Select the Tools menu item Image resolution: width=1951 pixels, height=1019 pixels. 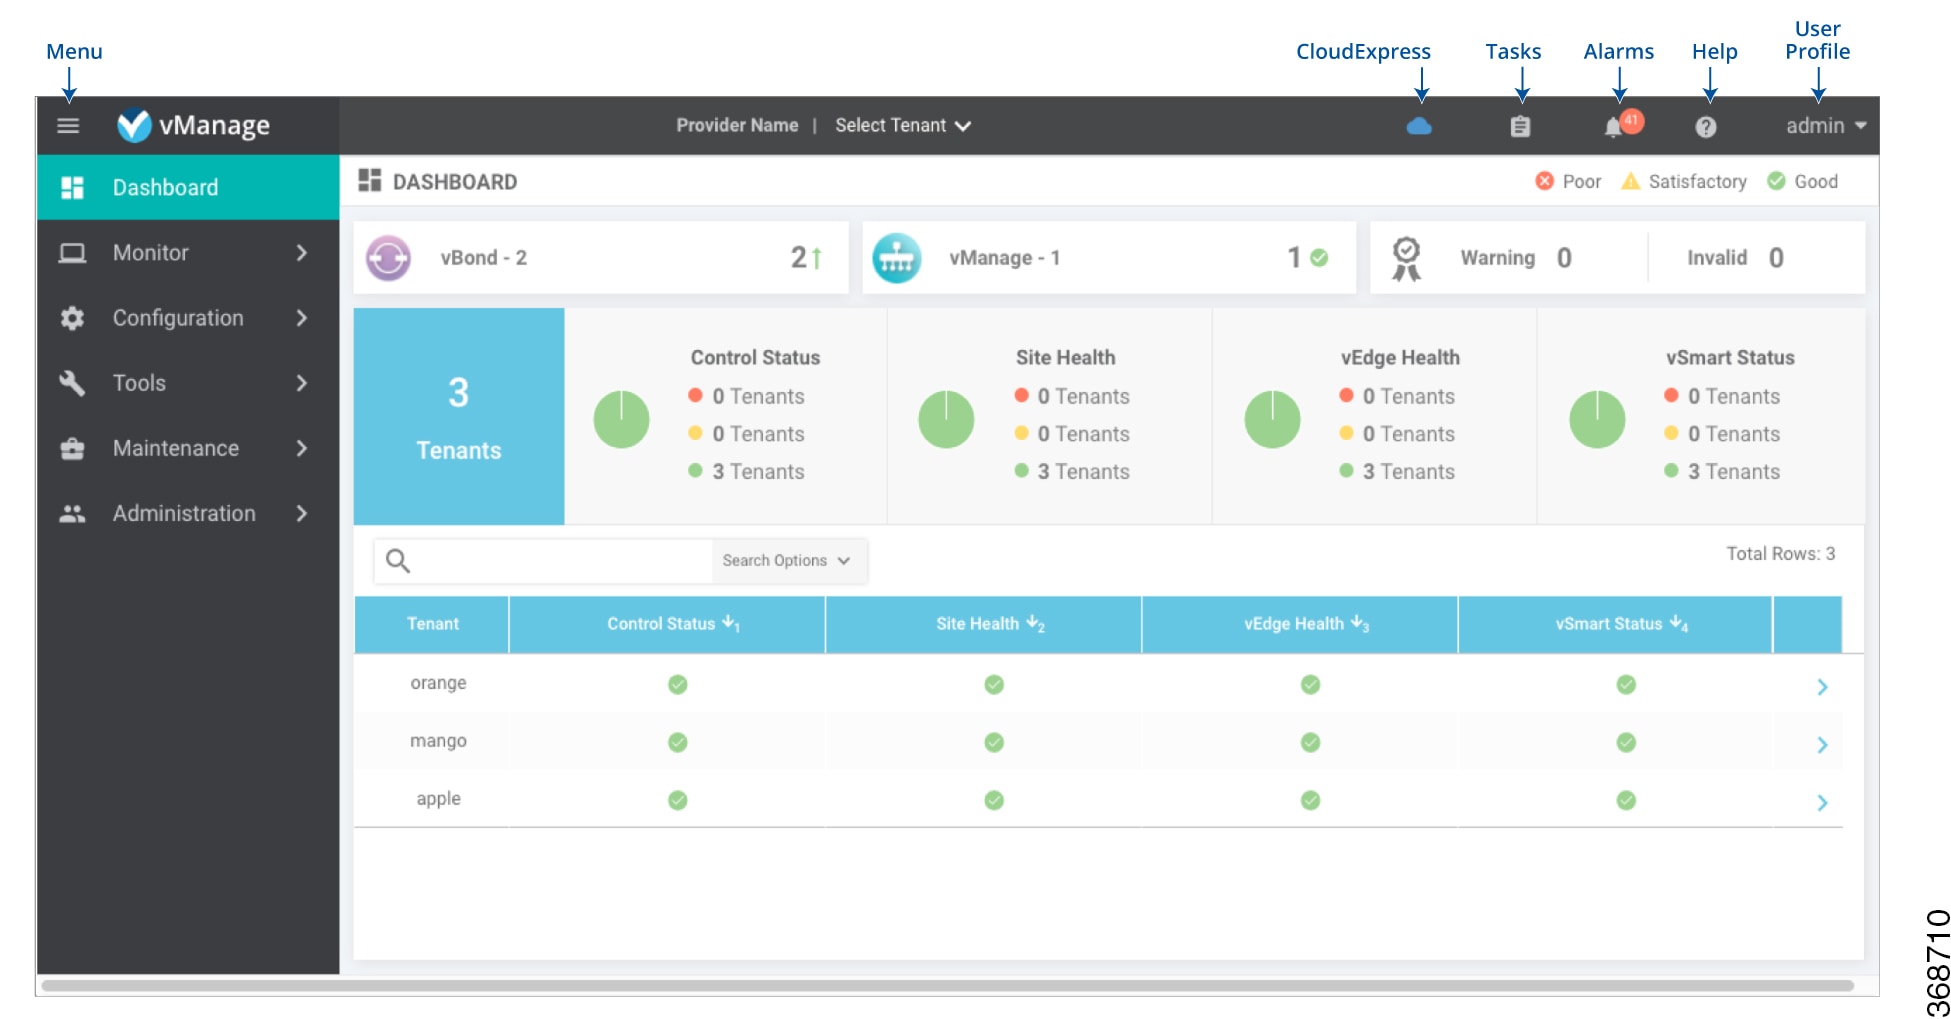pyautogui.click(x=139, y=382)
